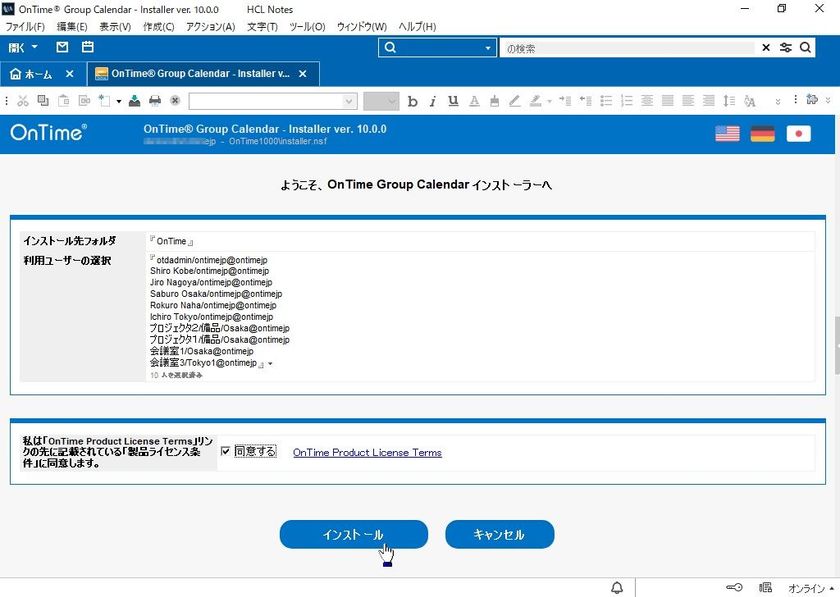Click the キャンセル button
Image resolution: width=840 pixels, height=597 pixels.
tap(499, 534)
